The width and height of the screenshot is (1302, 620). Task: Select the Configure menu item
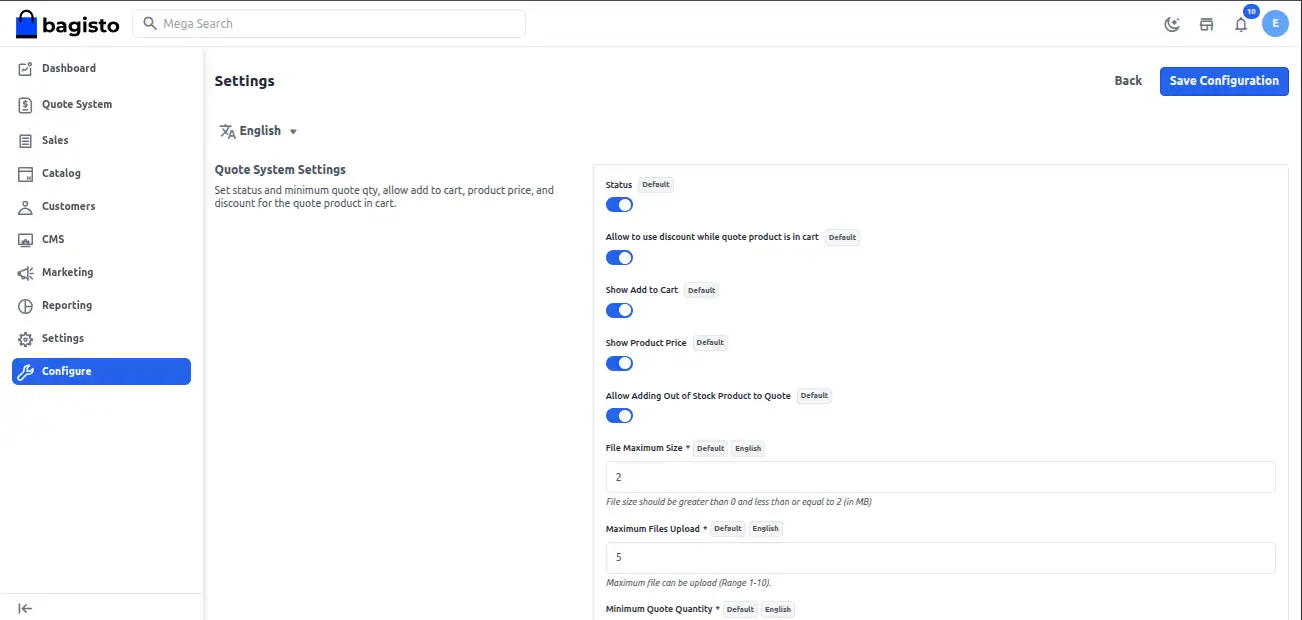tap(101, 372)
